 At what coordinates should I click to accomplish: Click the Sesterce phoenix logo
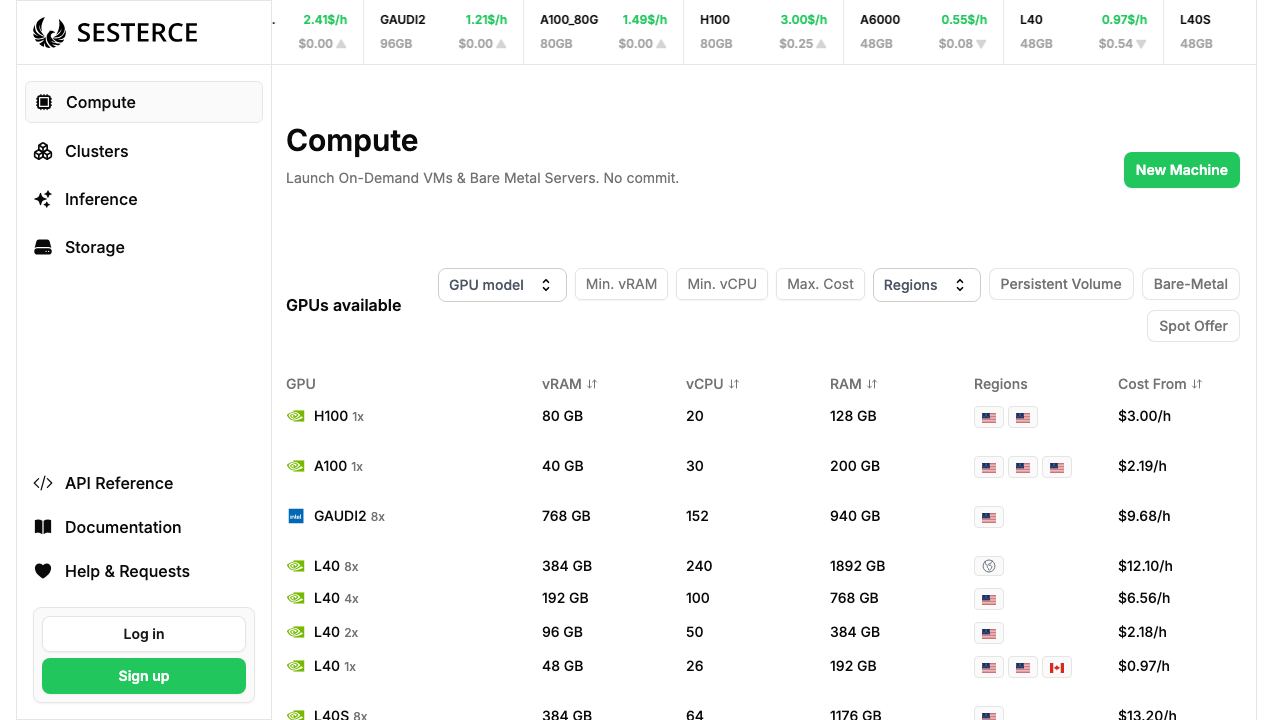coord(49,32)
